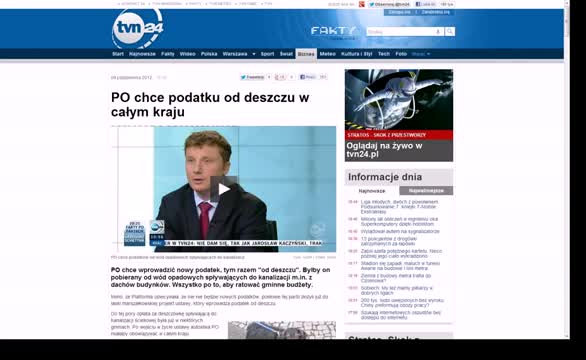This screenshot has width=586, height=360.
Task: Open the Stratos live broadcast thumbnail
Action: (399, 115)
